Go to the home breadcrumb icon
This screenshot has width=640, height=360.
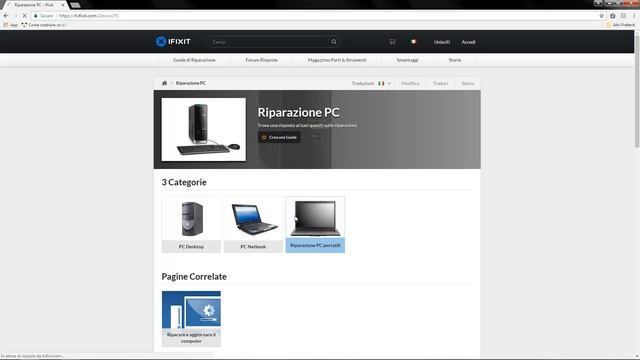[164, 83]
